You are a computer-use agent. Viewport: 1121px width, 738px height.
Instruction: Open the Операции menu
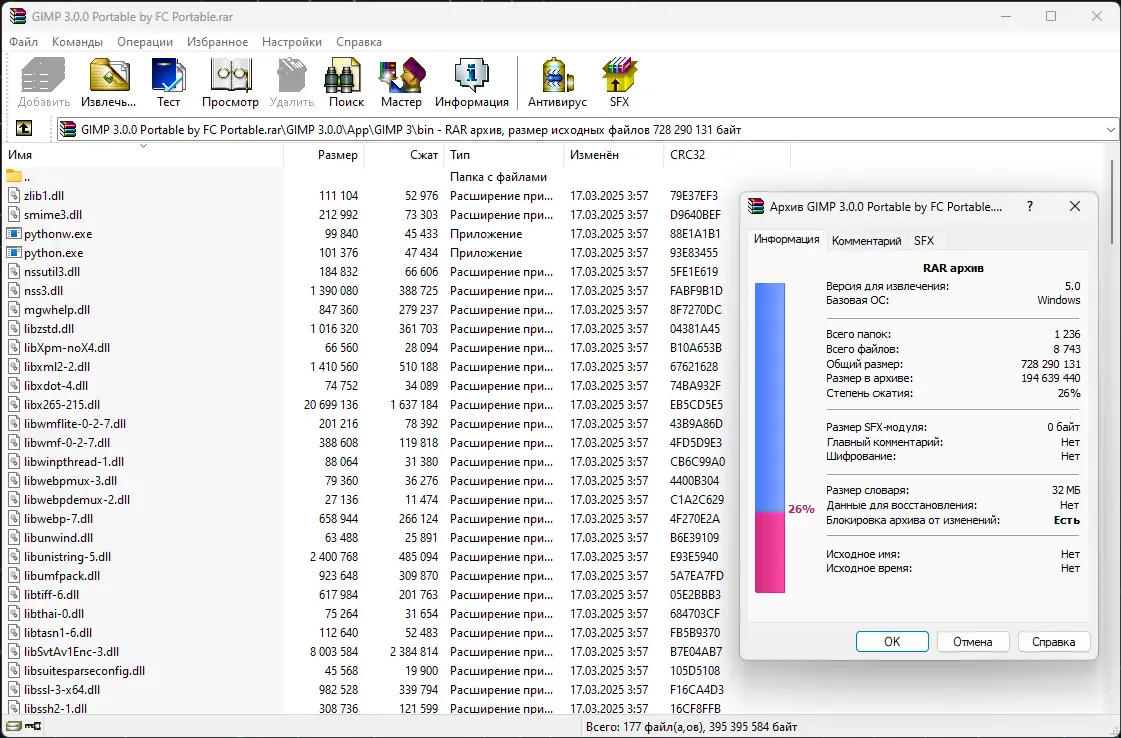pyautogui.click(x=145, y=41)
